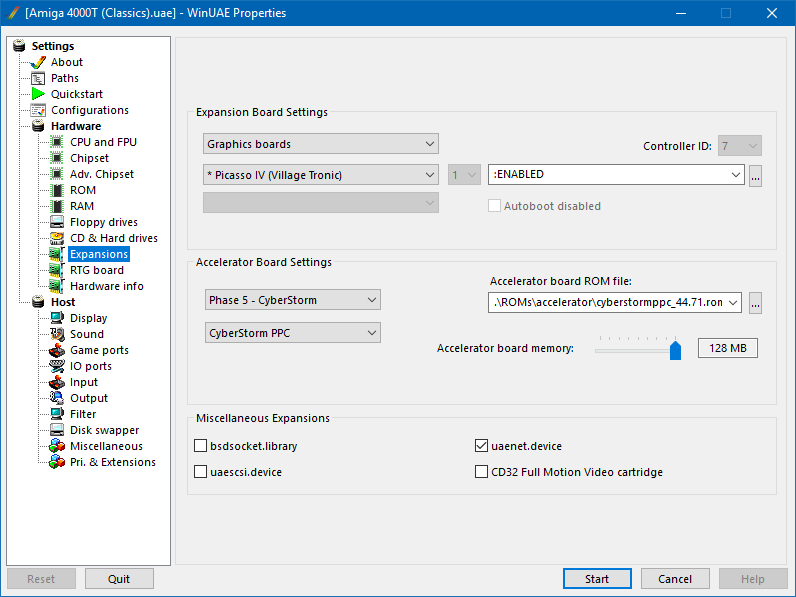Open the Graphics boards category dropdown

[x=320, y=144]
